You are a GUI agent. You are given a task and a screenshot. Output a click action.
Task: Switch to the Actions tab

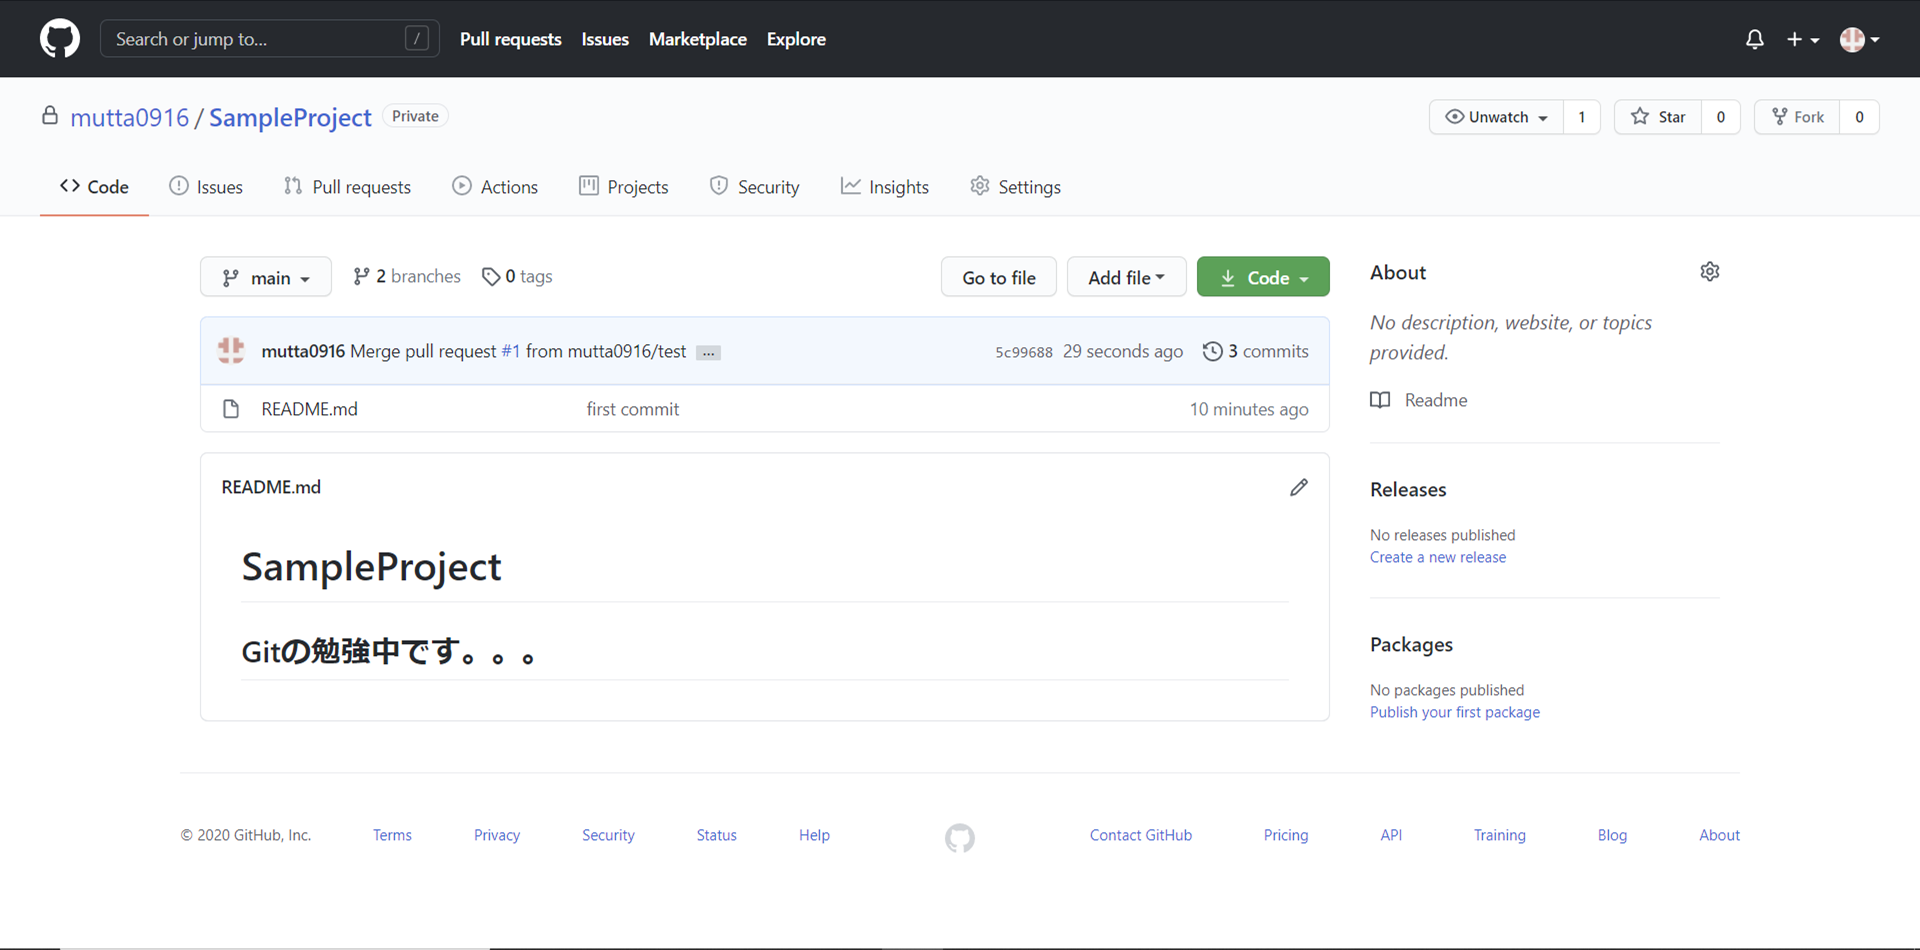[x=495, y=187]
